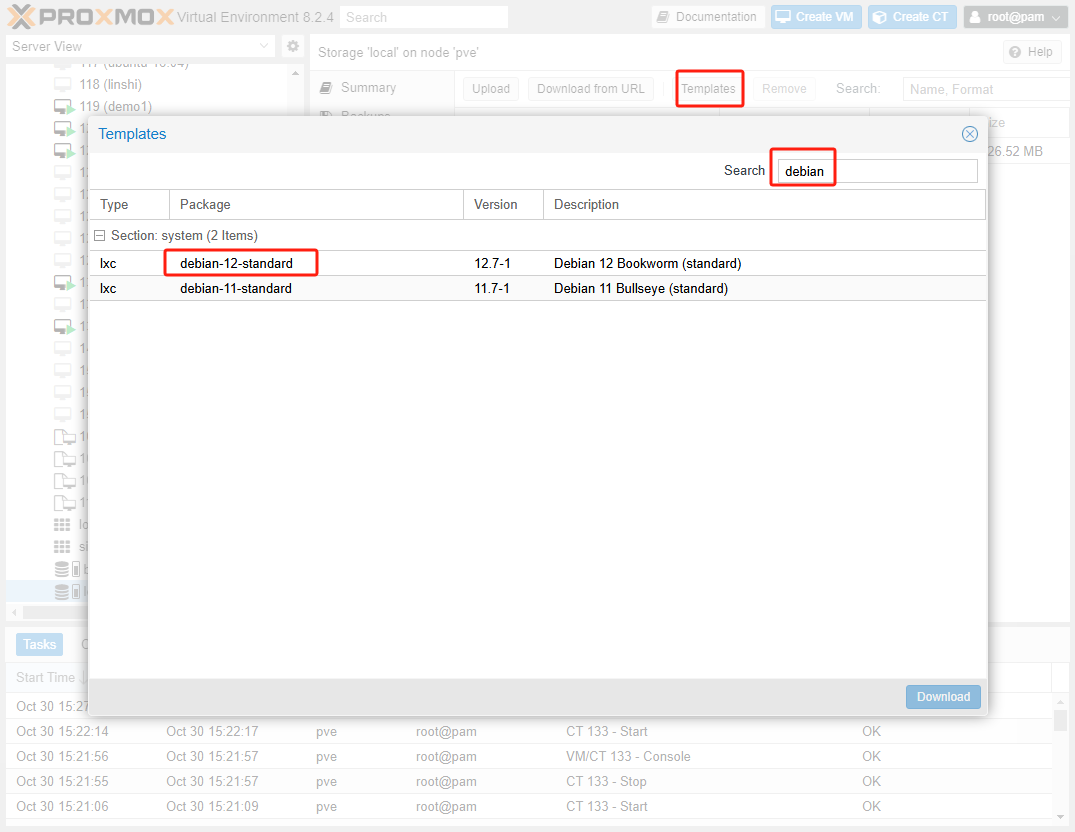Click Debian 11 Bullseye (standard) description
The image size is (1075, 832).
pyautogui.click(x=641, y=289)
